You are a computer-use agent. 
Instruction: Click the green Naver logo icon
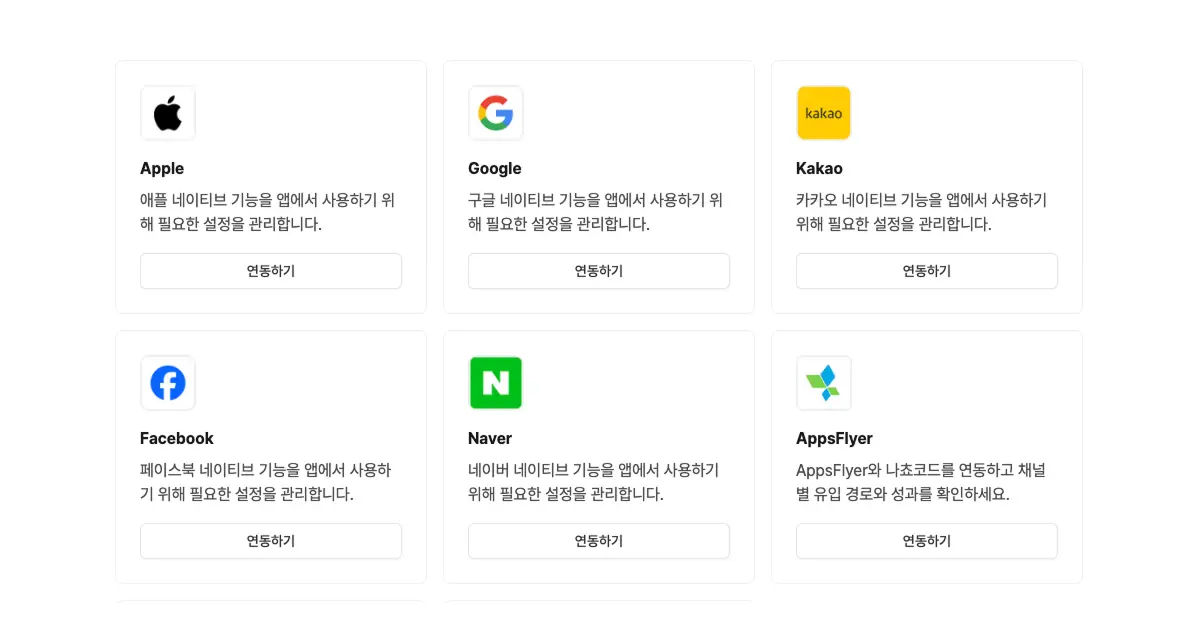[x=496, y=383]
